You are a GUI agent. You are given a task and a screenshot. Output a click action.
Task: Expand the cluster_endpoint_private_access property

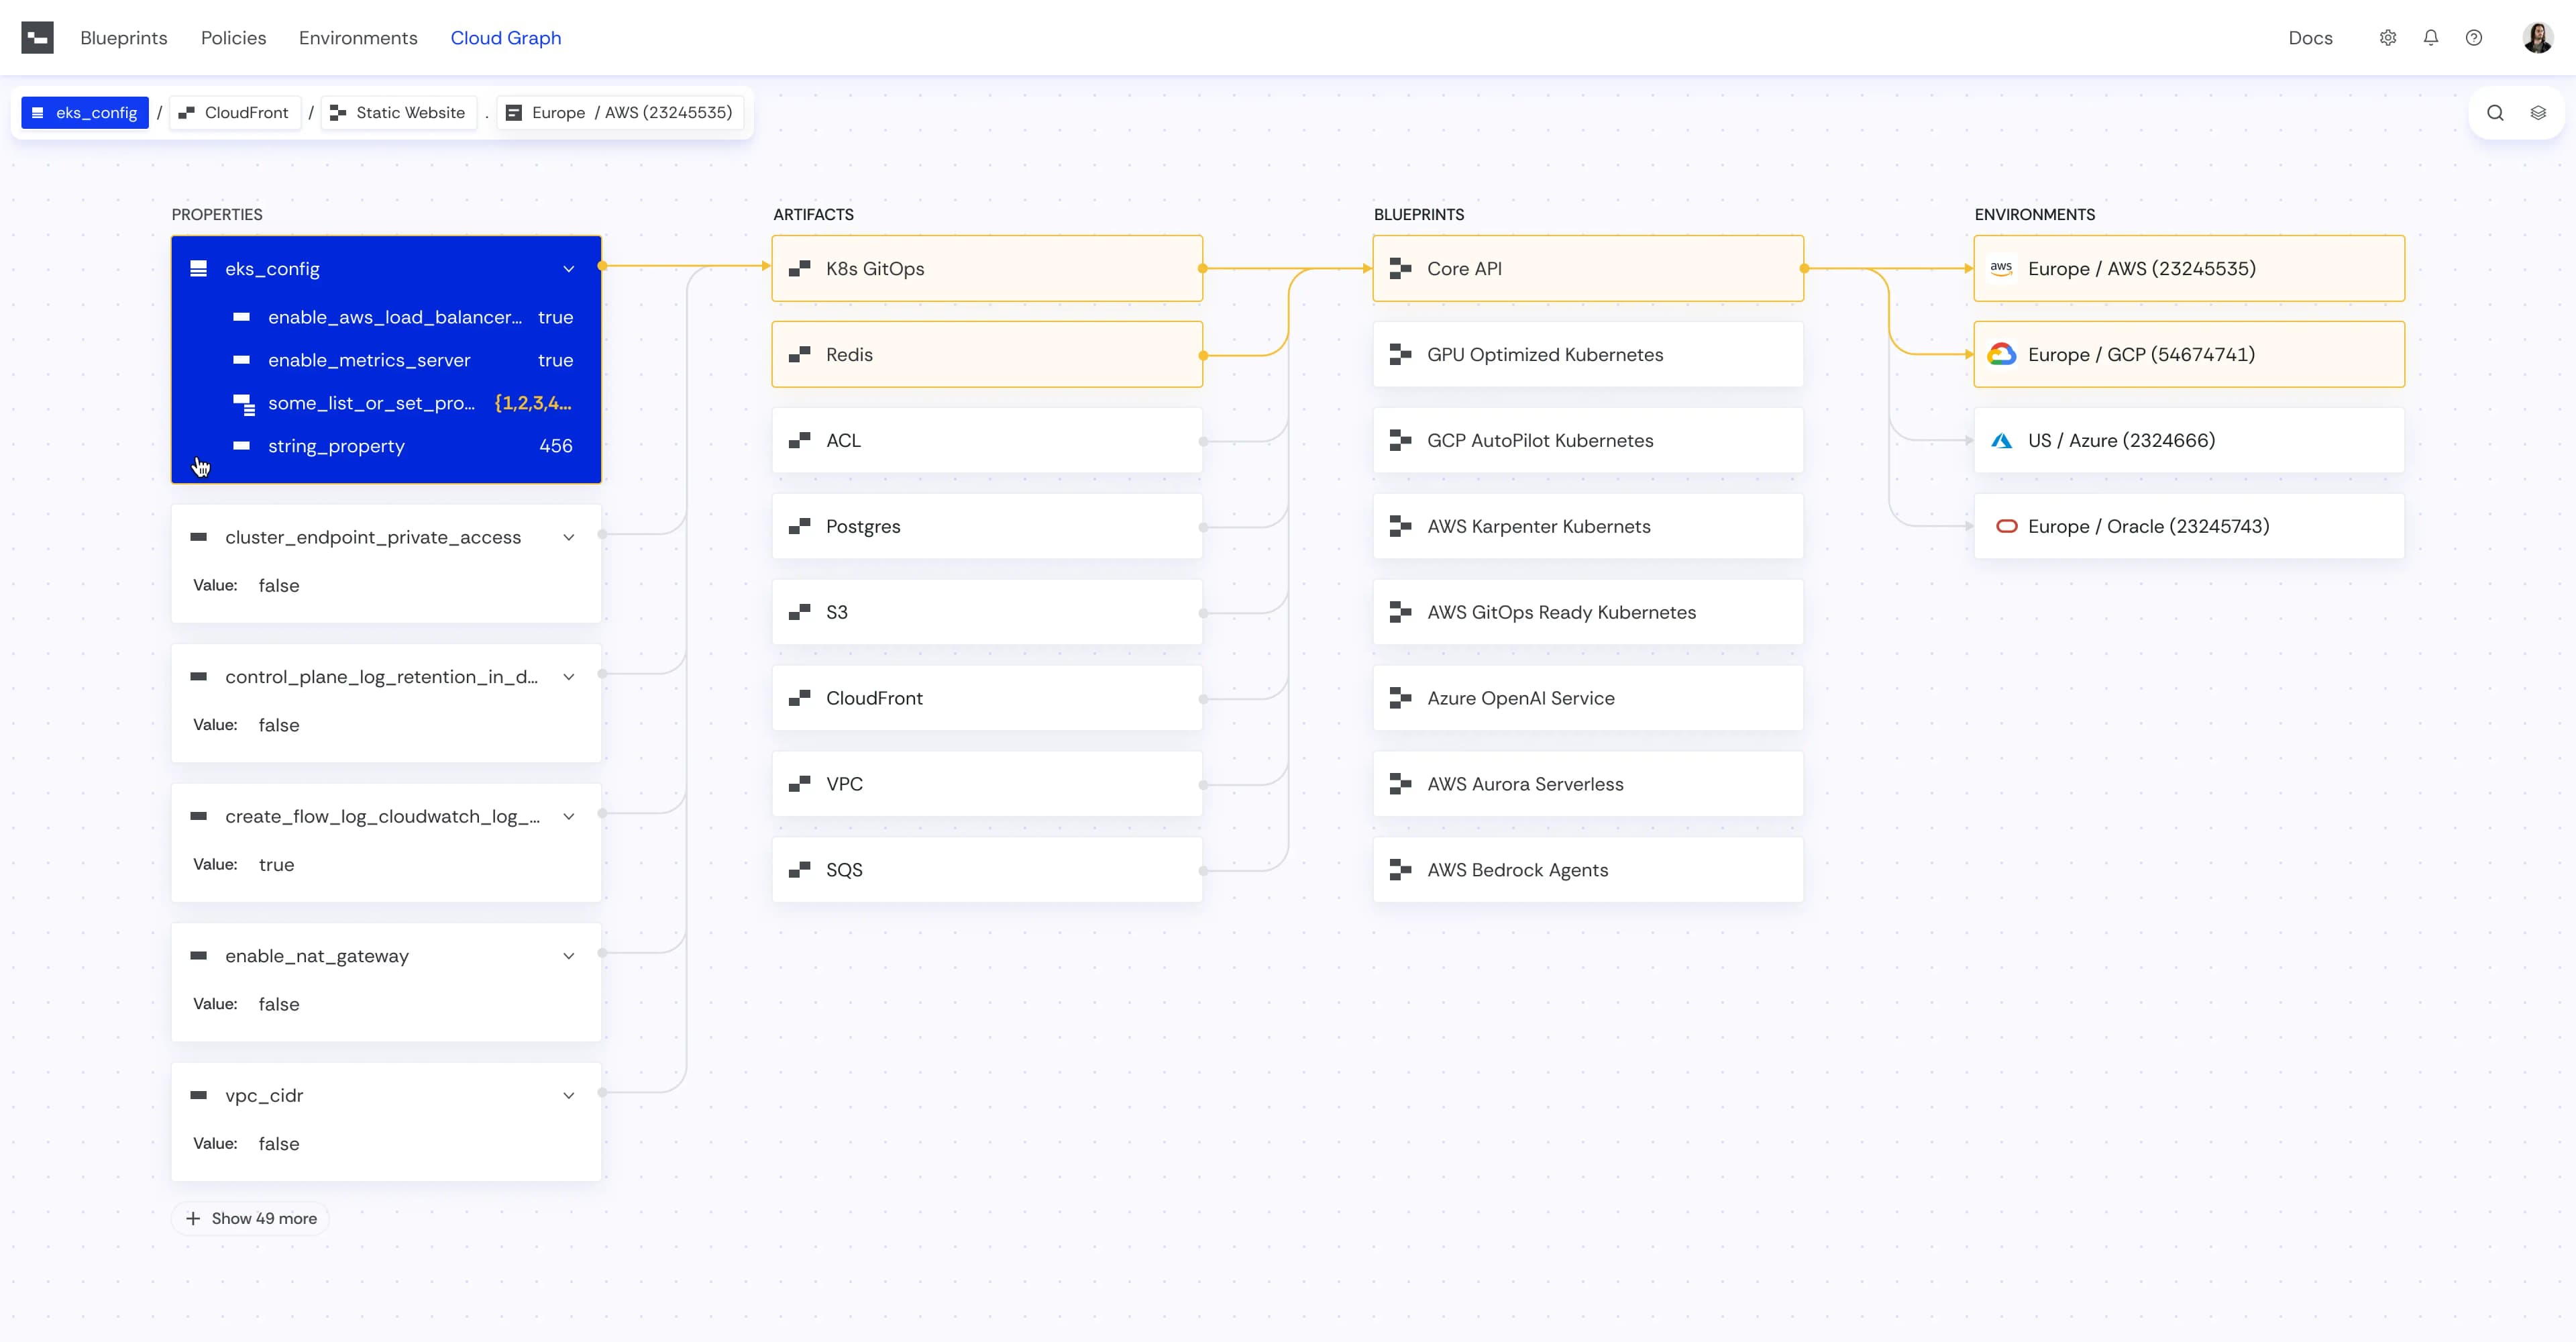tap(568, 536)
